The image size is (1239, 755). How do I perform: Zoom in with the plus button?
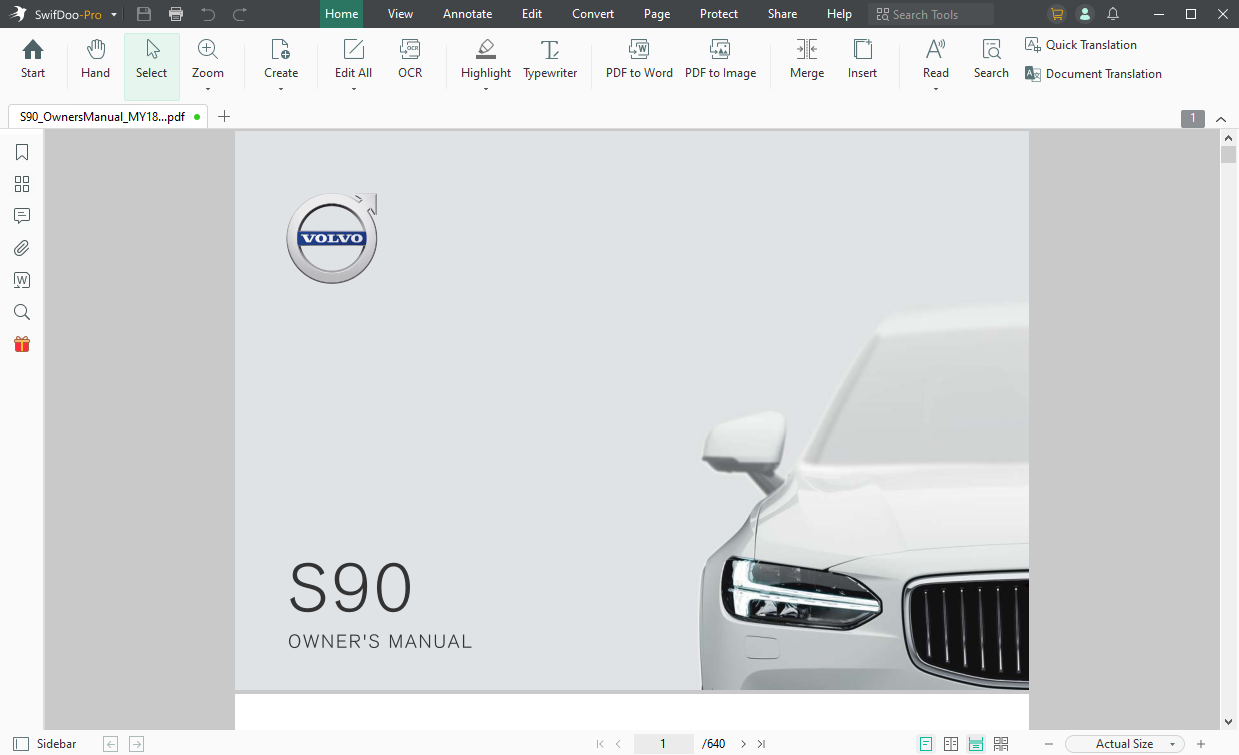1201,744
